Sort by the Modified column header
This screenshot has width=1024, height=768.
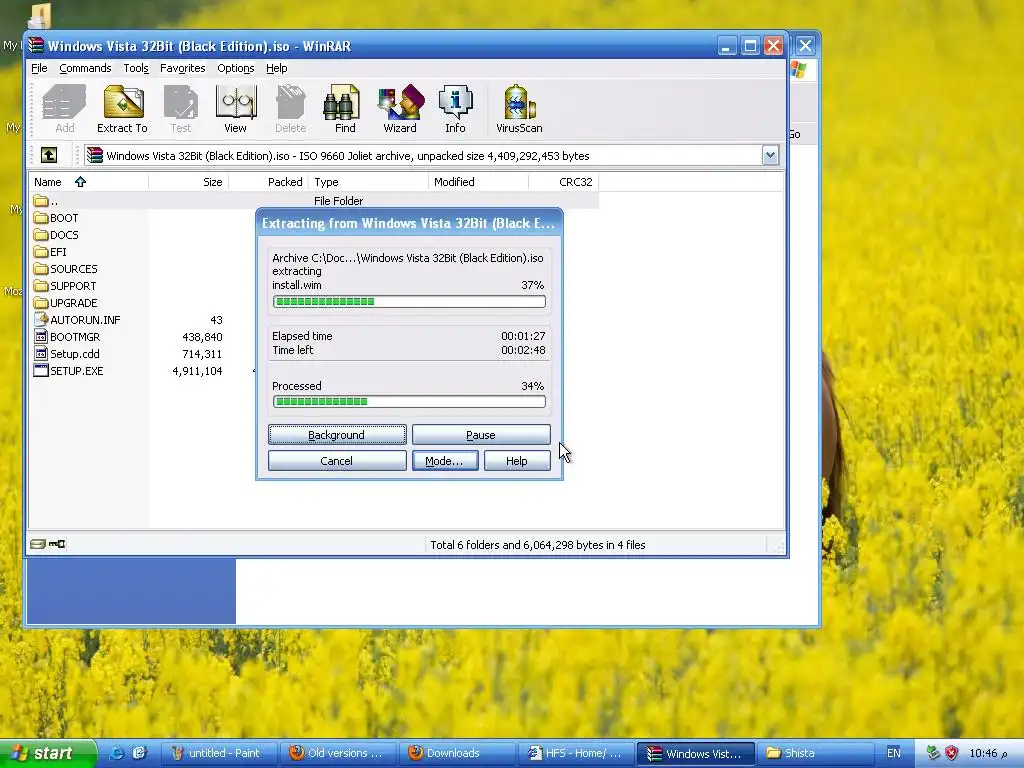tap(479, 182)
